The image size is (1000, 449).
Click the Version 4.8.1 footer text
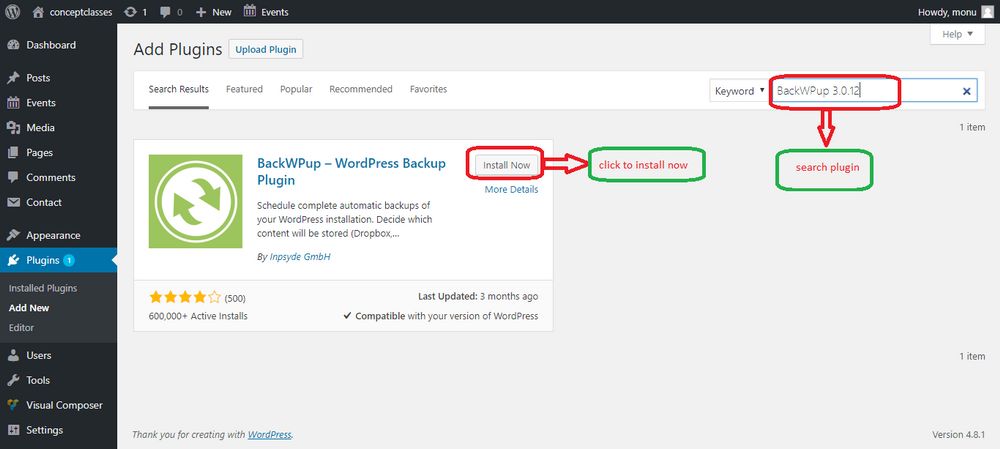point(959,435)
